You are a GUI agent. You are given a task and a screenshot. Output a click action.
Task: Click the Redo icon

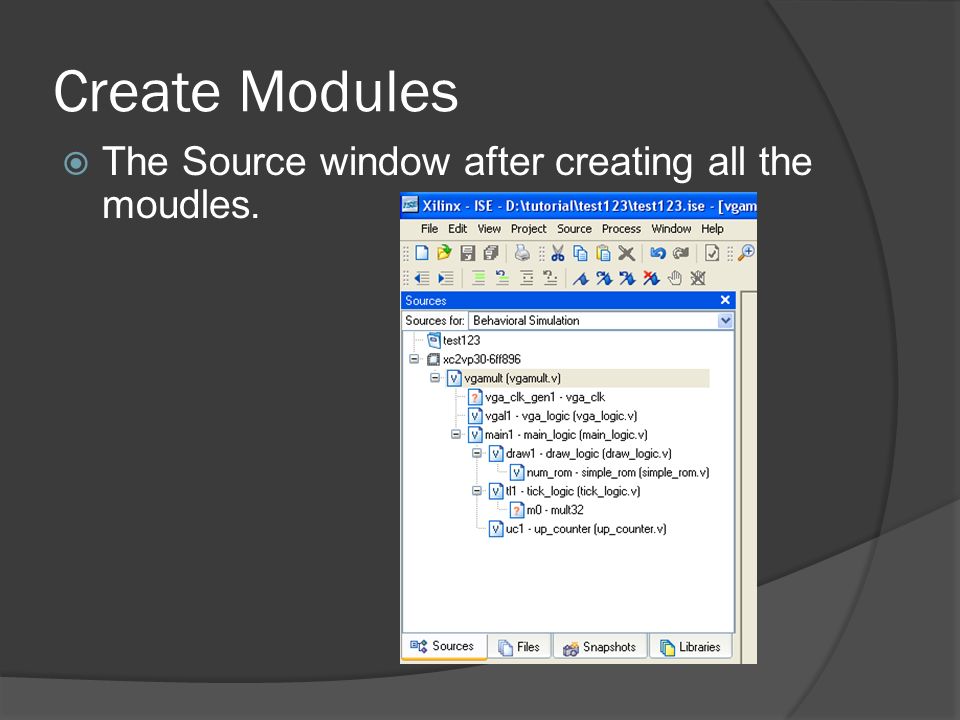pyautogui.click(x=681, y=253)
